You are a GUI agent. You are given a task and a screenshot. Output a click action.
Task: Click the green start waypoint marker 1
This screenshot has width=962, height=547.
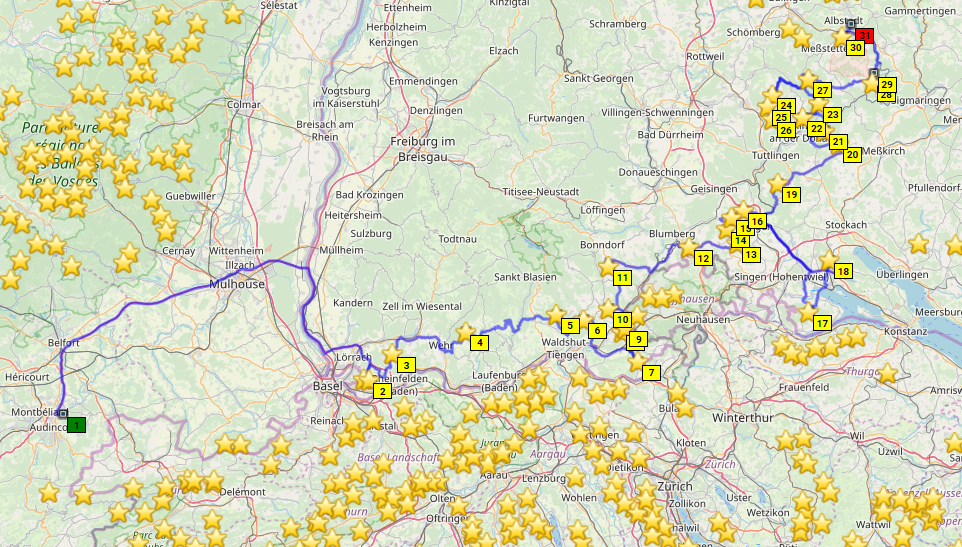[x=78, y=425]
